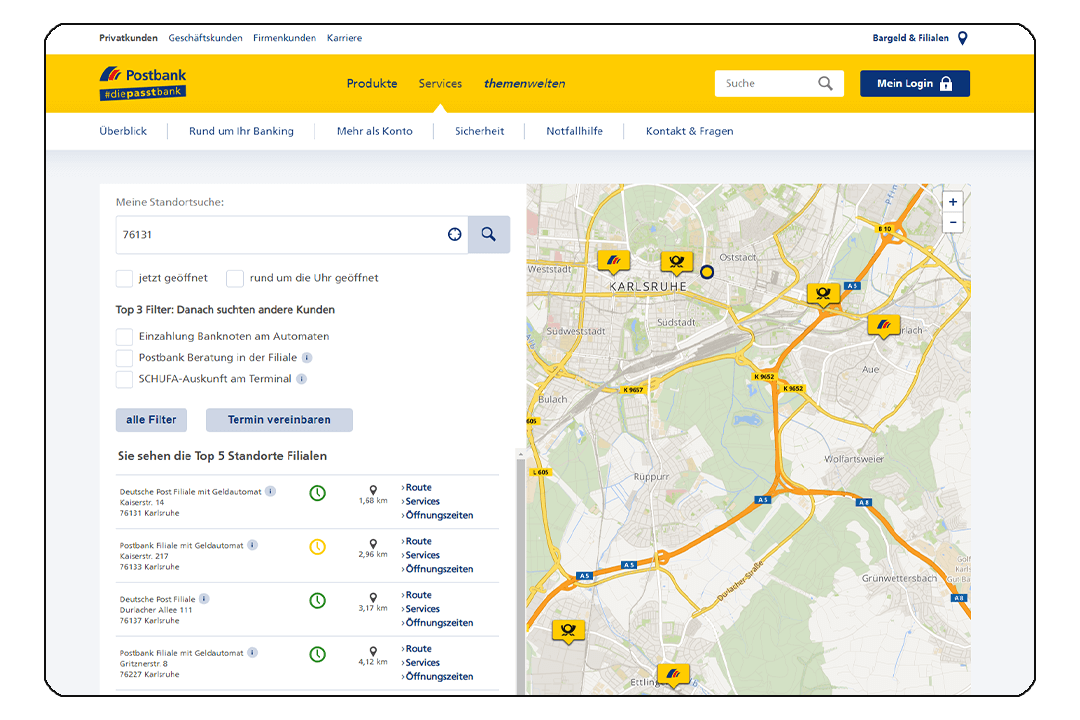1080x720 pixels.
Task: Click the magnifier icon in the Suche field
Action: (825, 83)
